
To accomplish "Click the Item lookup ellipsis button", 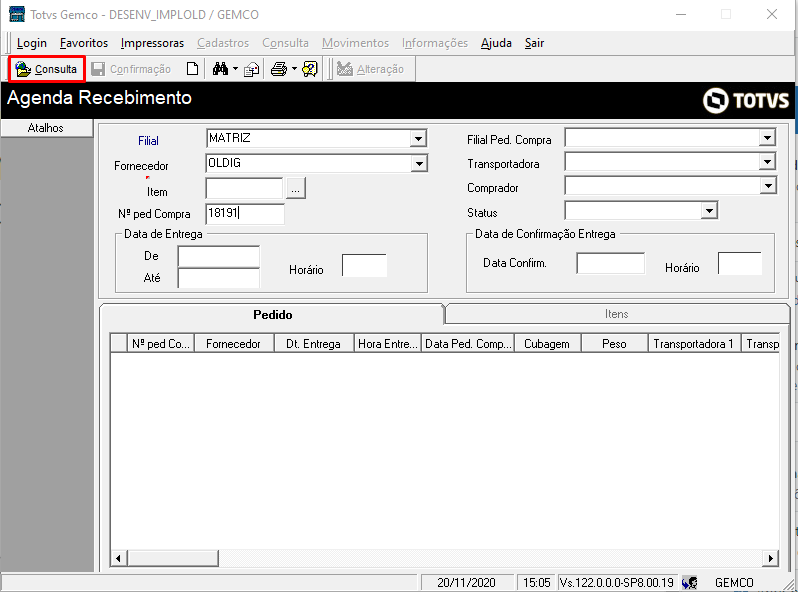I will (296, 188).
